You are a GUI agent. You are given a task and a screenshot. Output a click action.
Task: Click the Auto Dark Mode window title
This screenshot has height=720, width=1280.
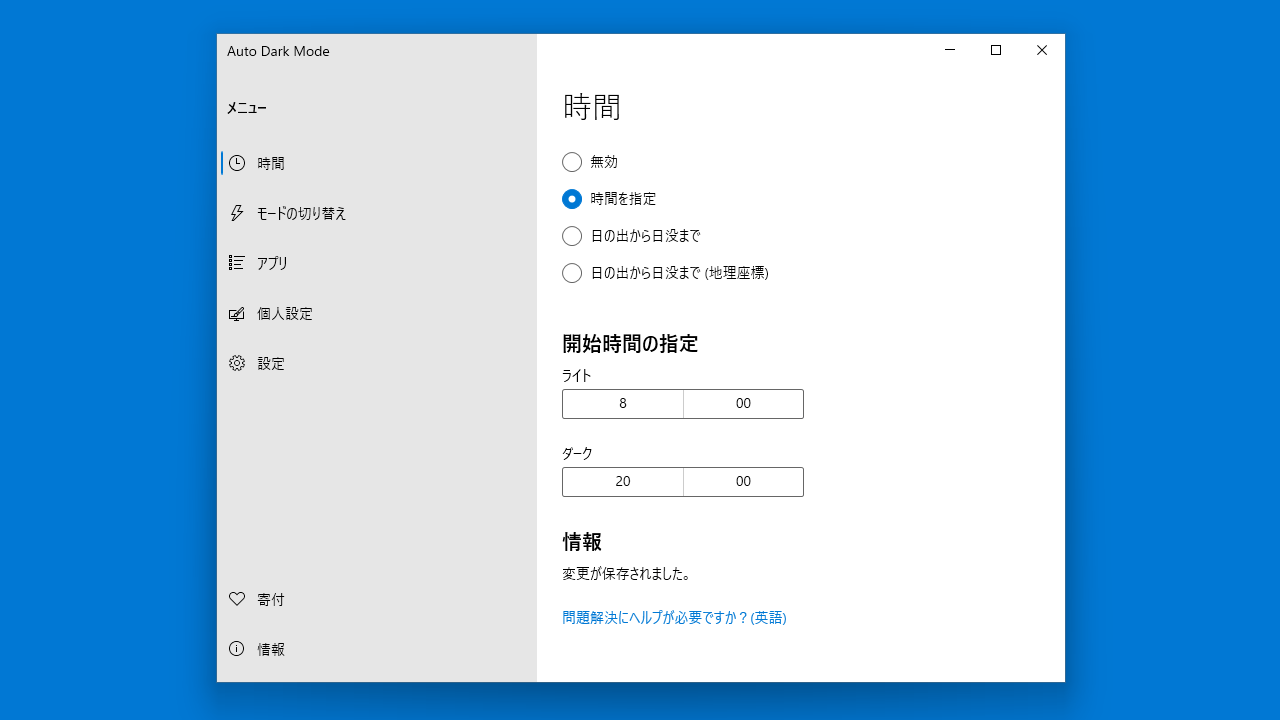[278, 51]
